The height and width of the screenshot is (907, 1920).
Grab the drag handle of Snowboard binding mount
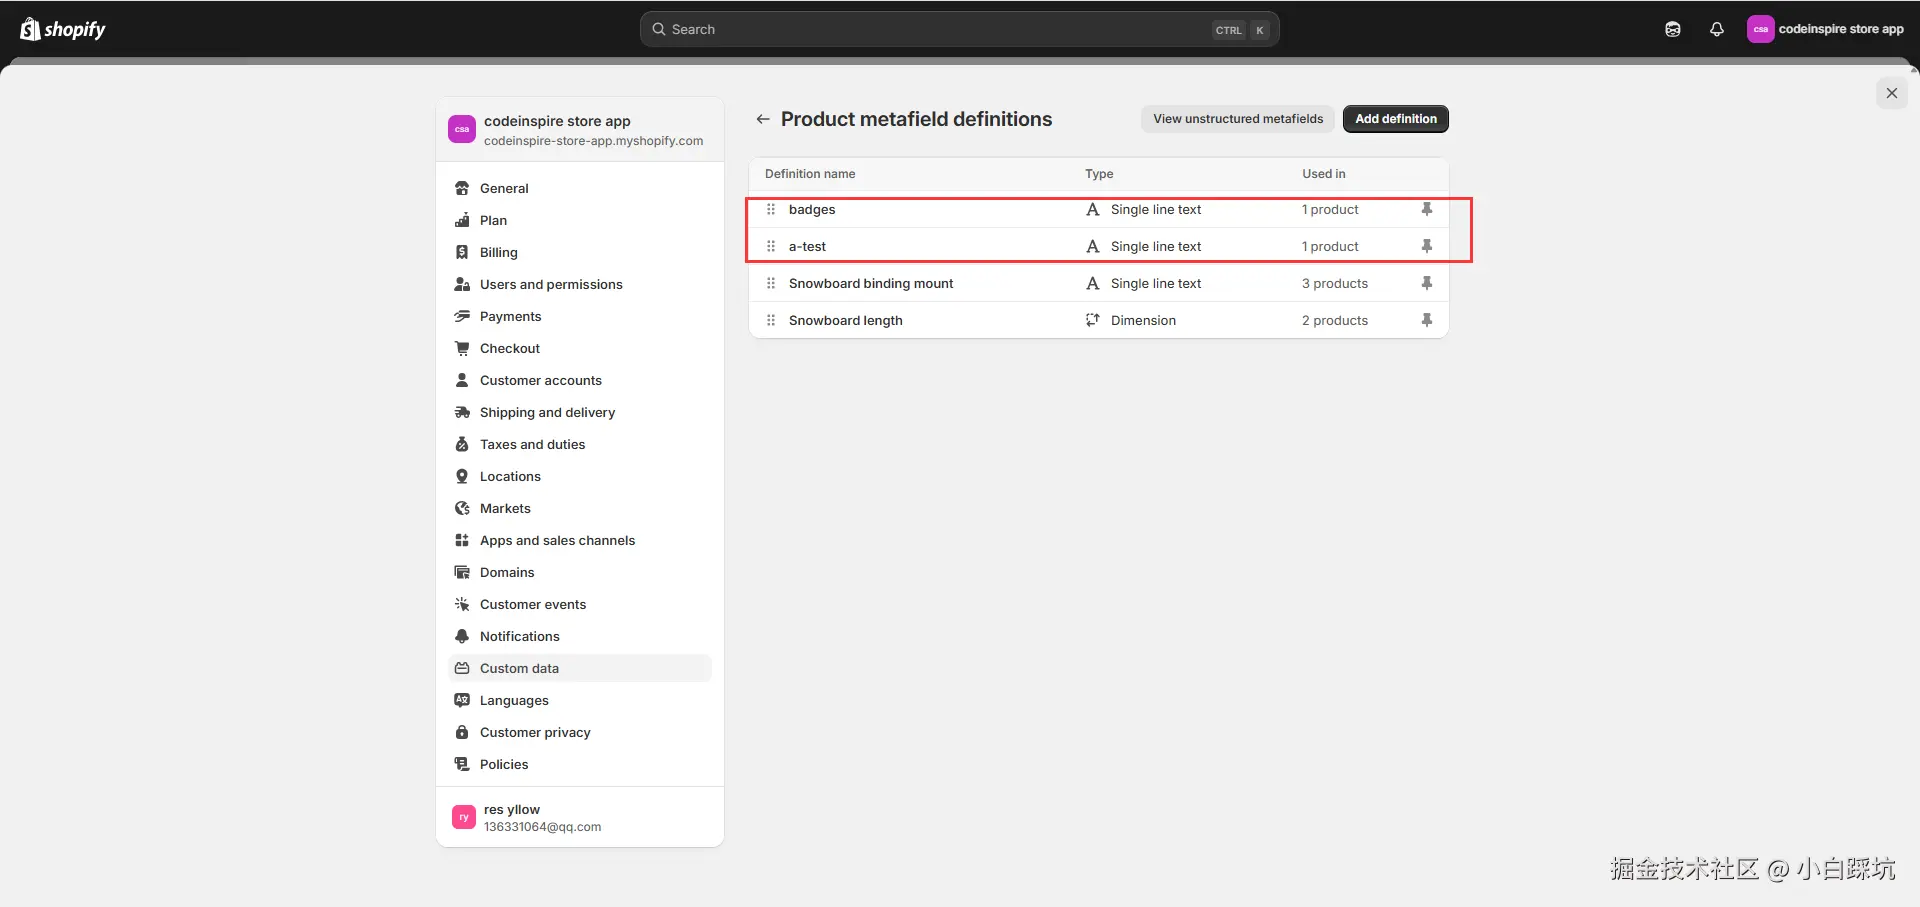pos(771,283)
